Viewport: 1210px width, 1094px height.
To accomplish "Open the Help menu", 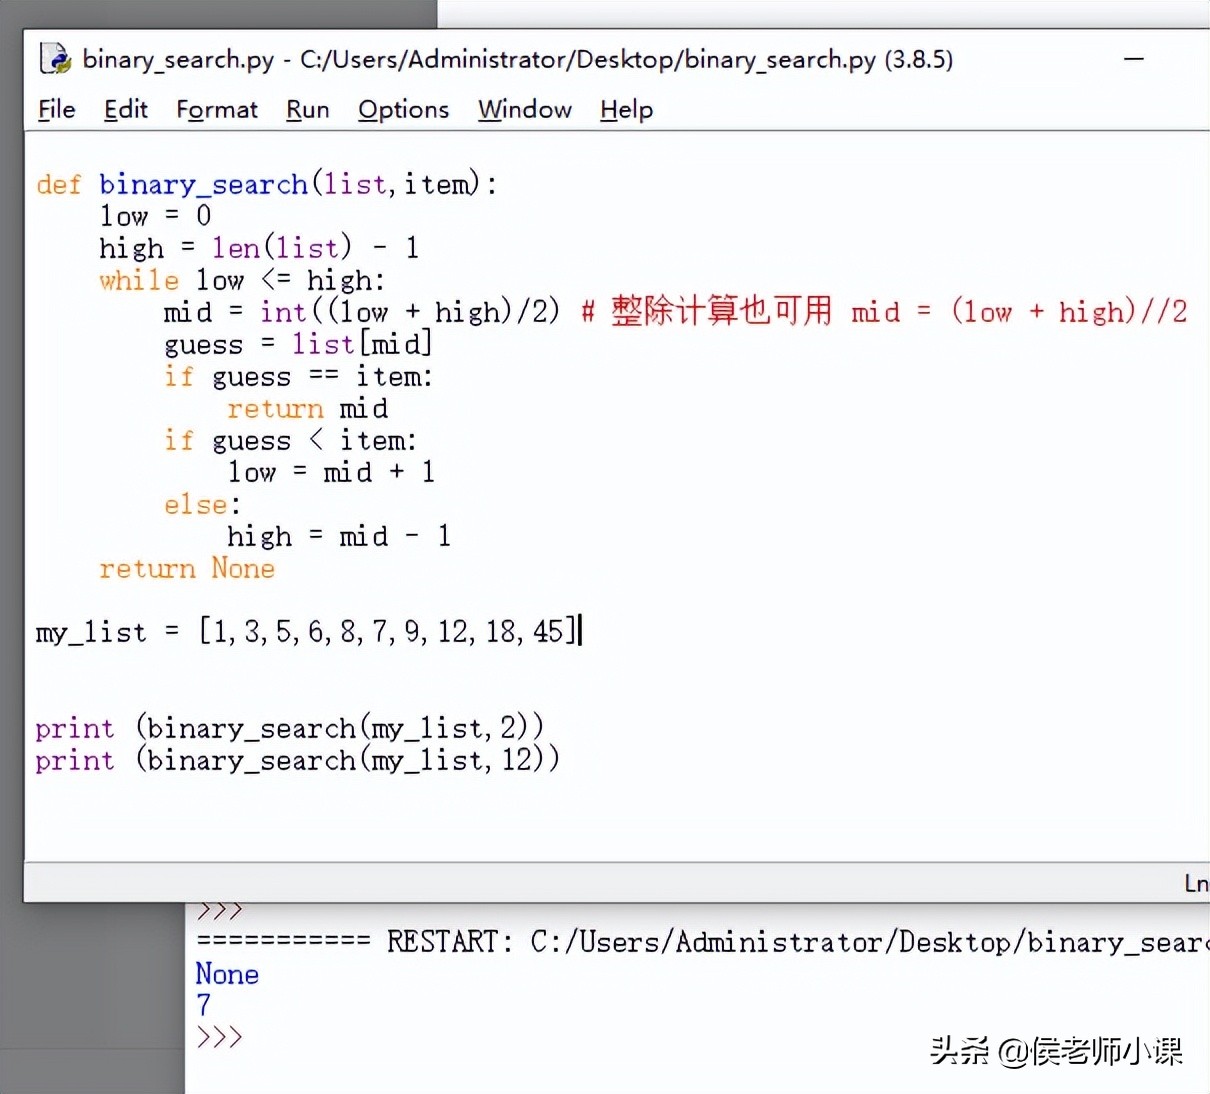I will tap(625, 110).
